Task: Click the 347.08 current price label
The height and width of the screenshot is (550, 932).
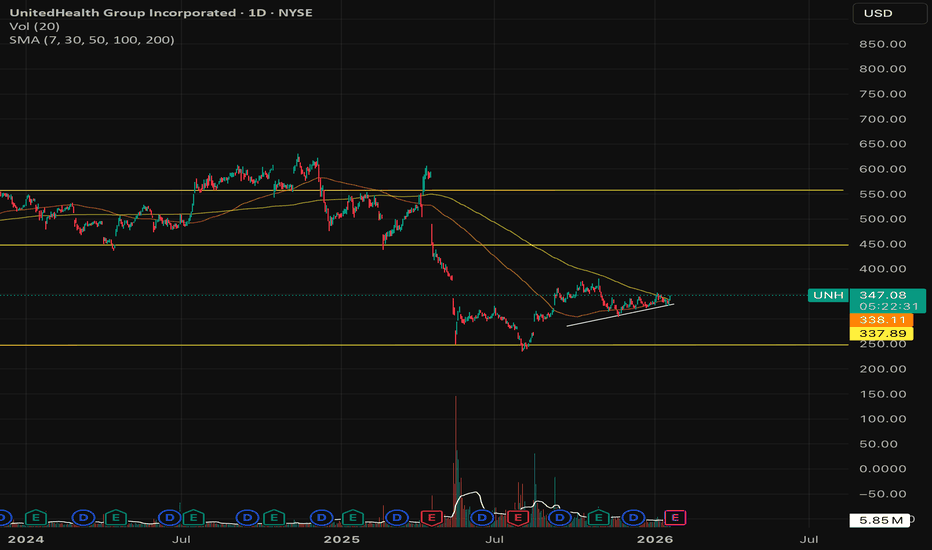Action: [884, 295]
